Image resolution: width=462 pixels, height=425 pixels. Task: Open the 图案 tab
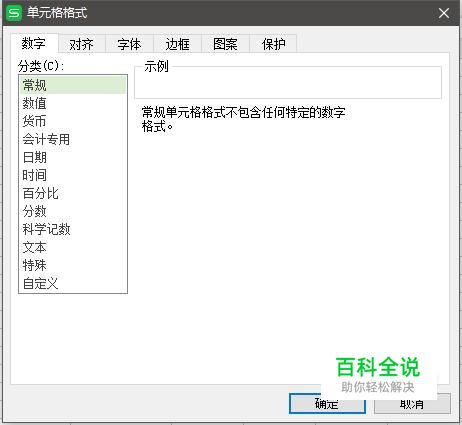pyautogui.click(x=225, y=44)
